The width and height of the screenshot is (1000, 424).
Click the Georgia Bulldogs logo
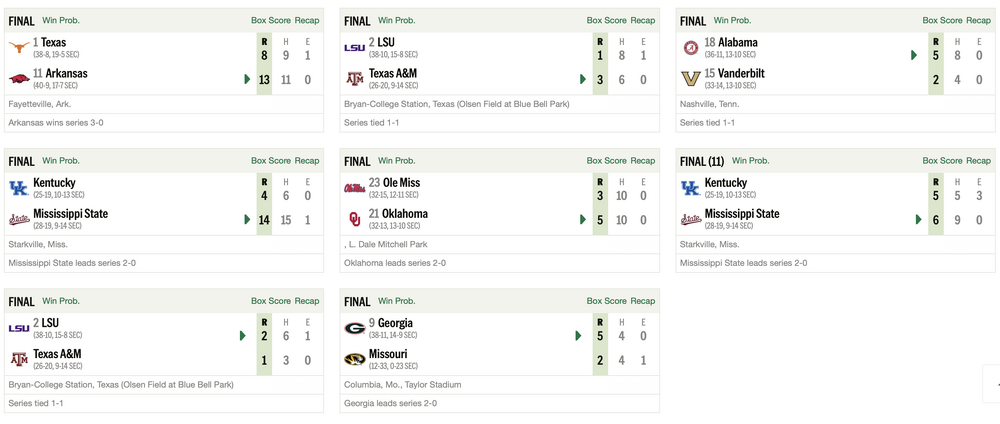pos(355,328)
